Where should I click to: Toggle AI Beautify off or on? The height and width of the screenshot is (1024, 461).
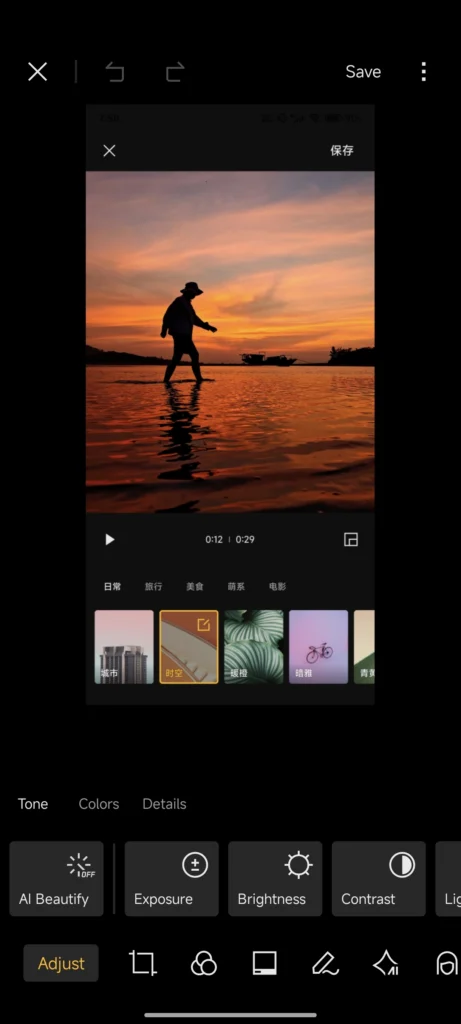pos(56,878)
